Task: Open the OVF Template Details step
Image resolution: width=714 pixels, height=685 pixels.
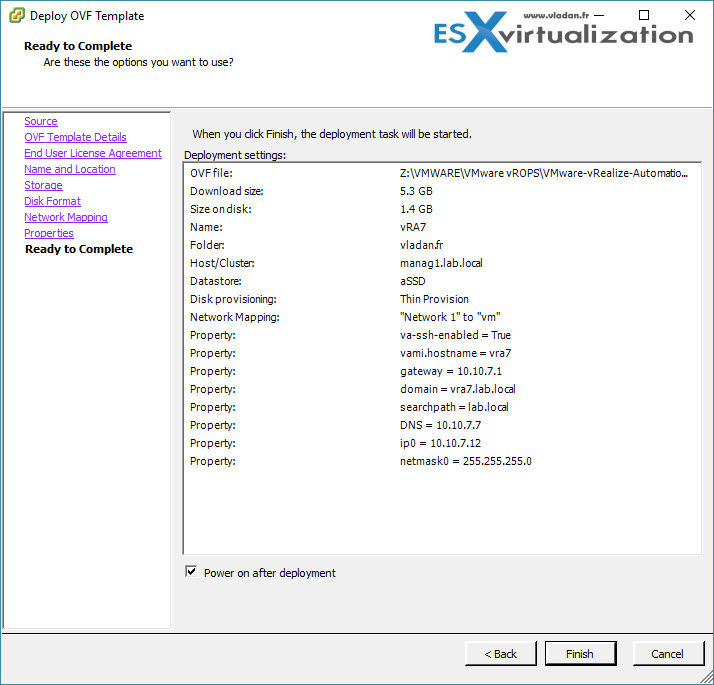Action: tap(76, 137)
